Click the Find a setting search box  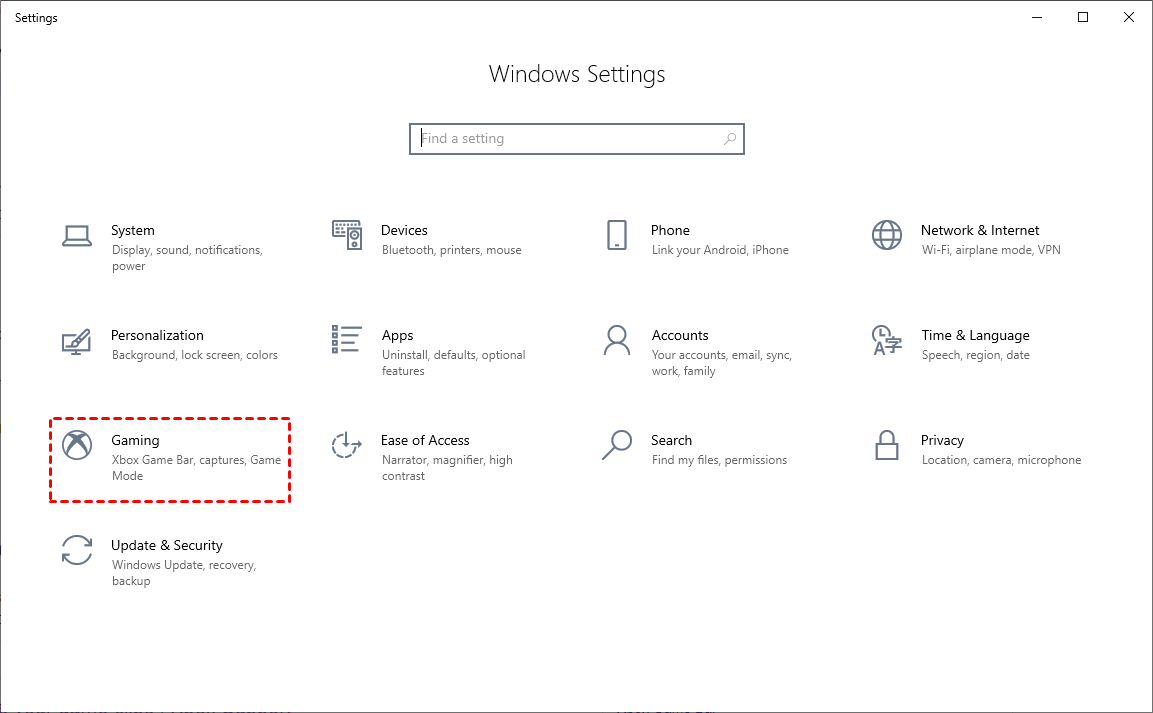pos(577,138)
